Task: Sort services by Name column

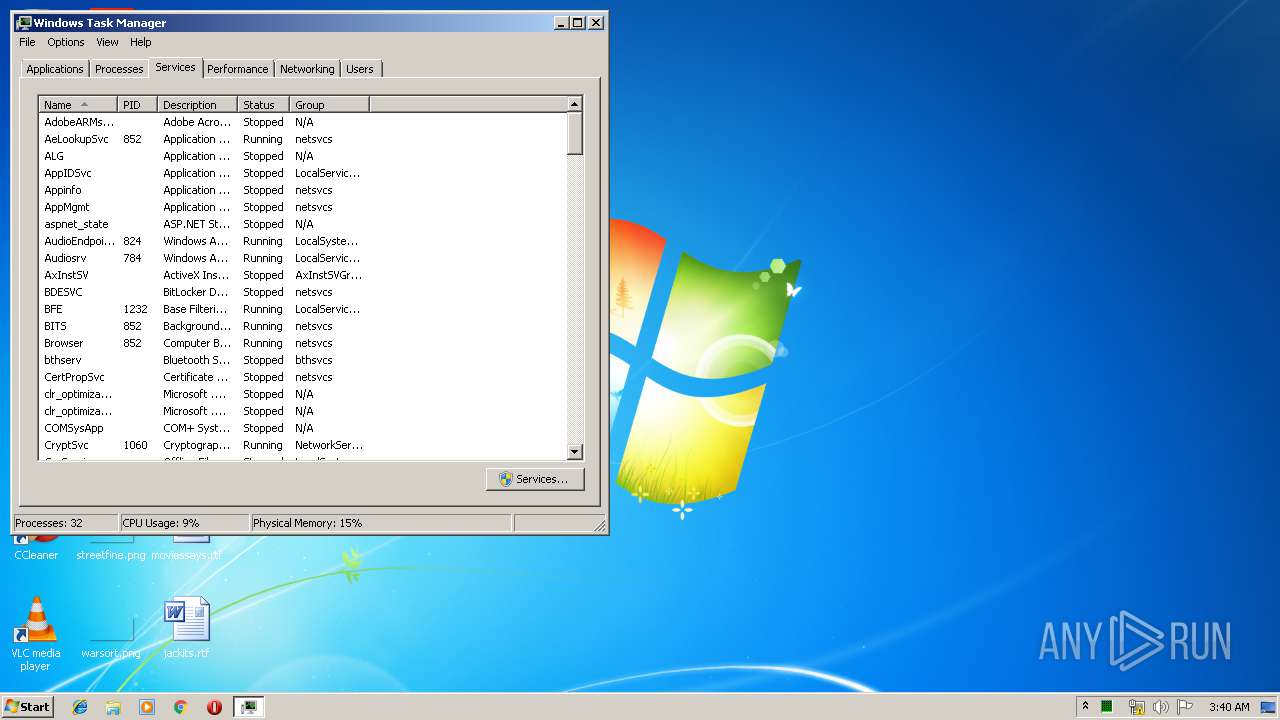Action: (x=78, y=104)
